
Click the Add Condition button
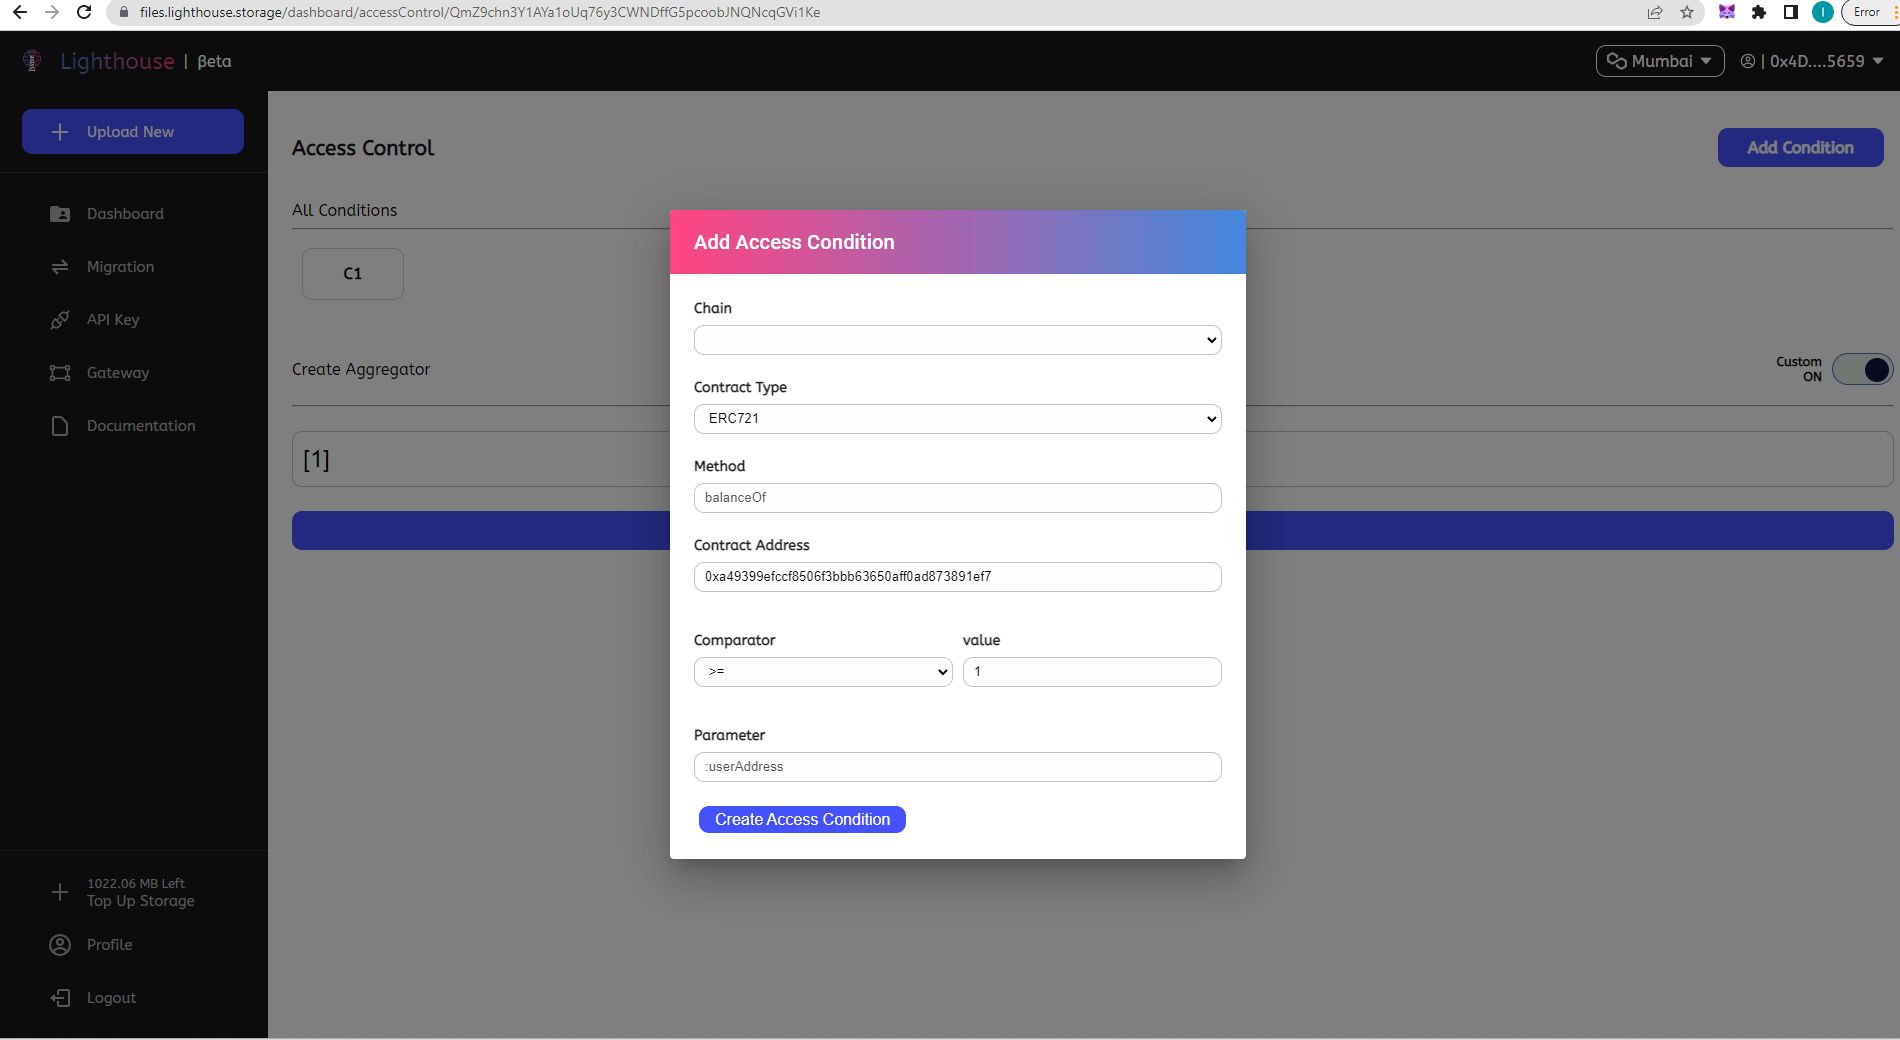point(1800,147)
